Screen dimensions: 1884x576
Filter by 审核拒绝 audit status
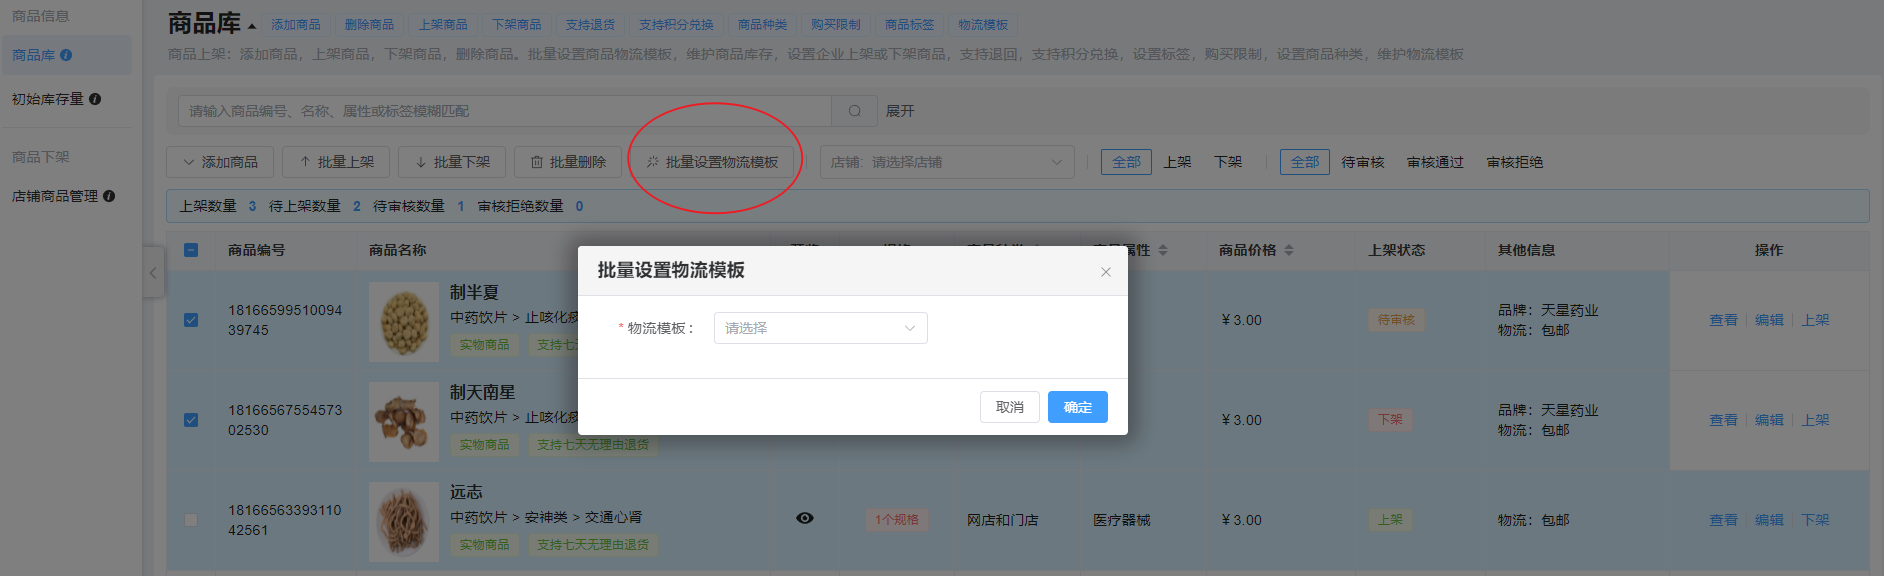click(x=1515, y=162)
